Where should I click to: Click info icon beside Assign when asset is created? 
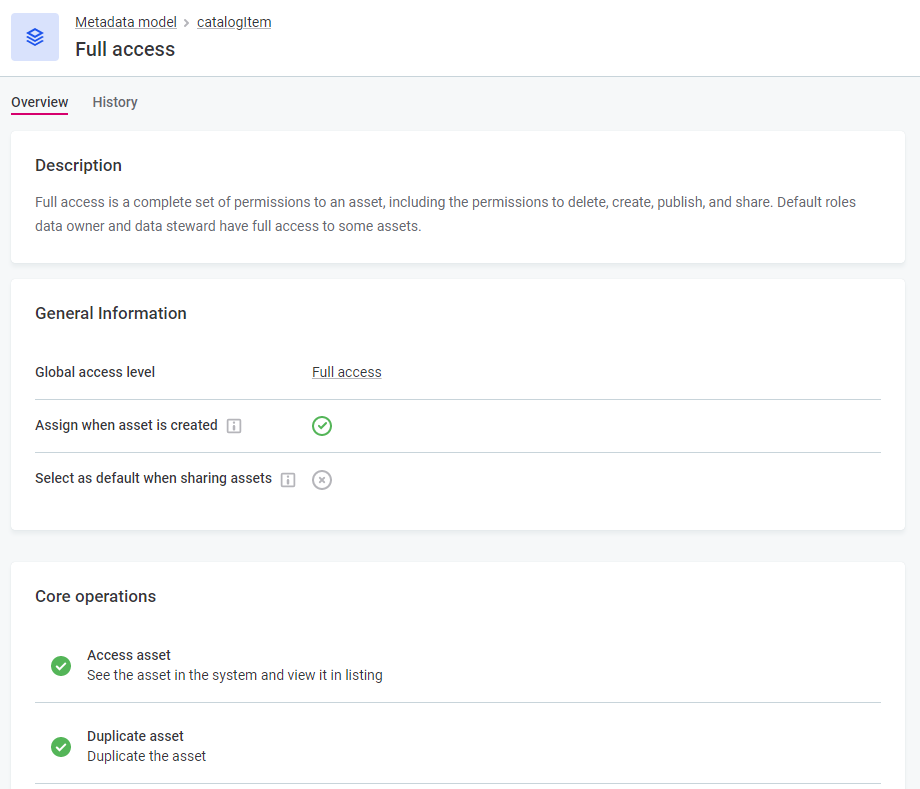(234, 426)
